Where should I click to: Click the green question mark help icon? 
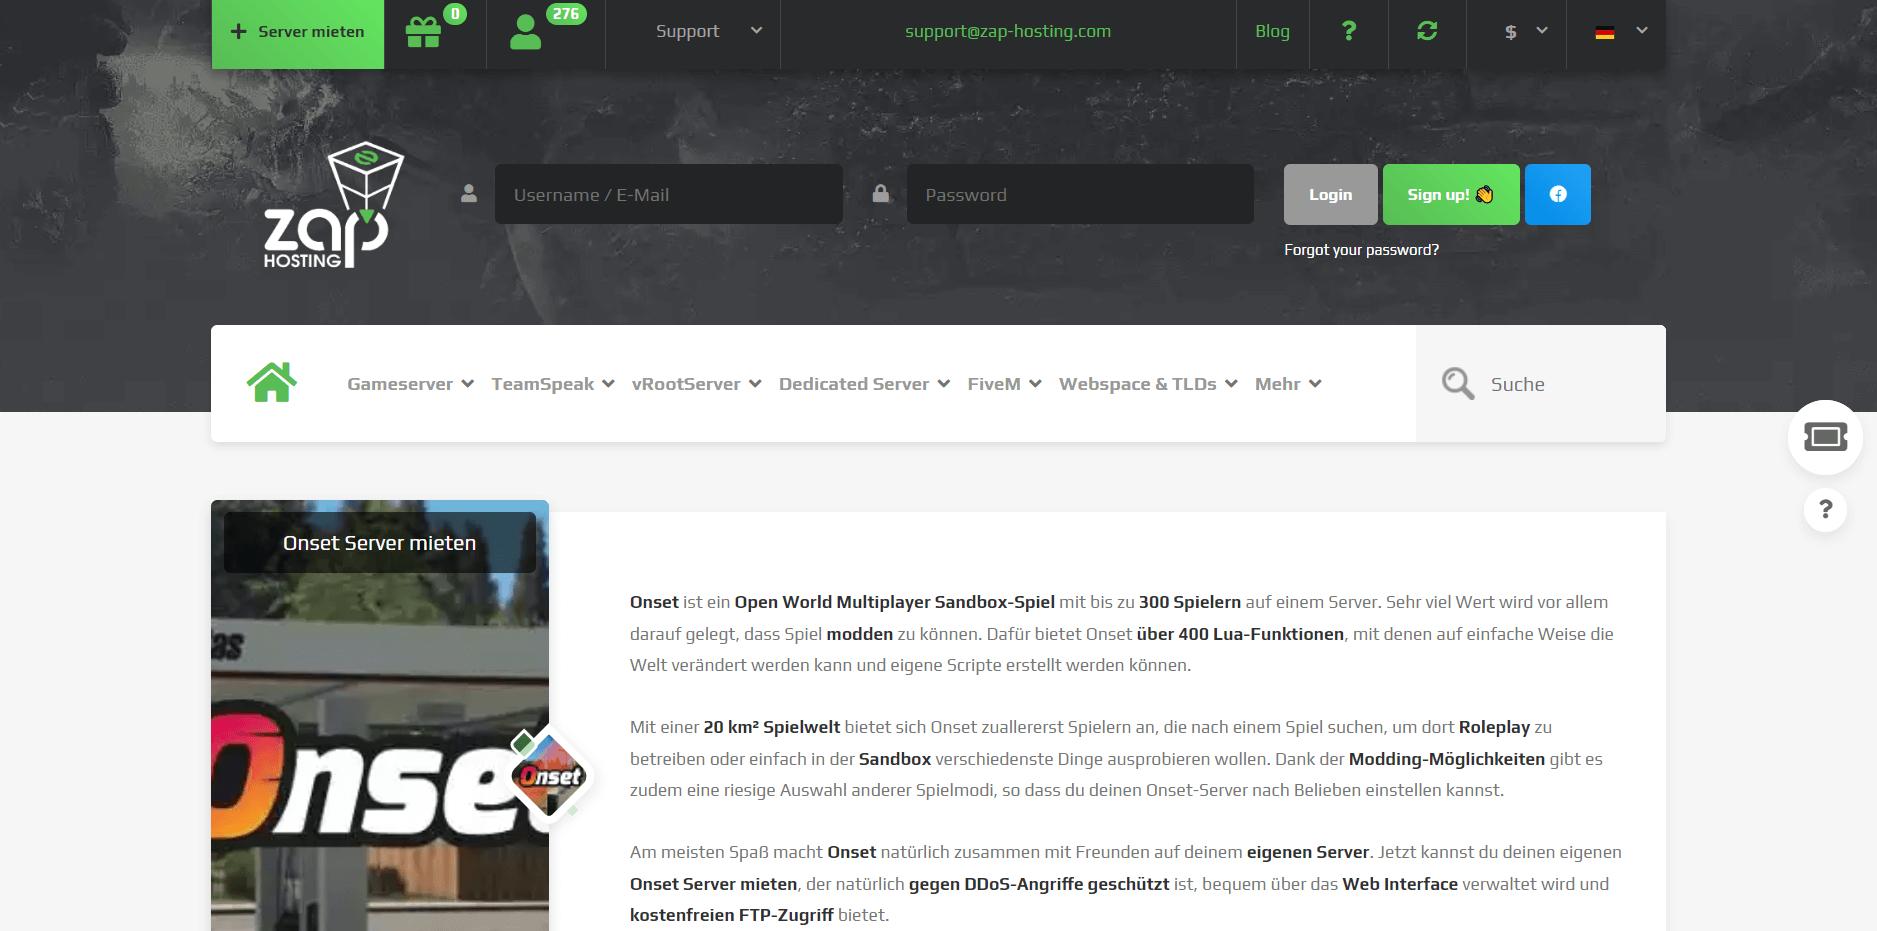1349,31
